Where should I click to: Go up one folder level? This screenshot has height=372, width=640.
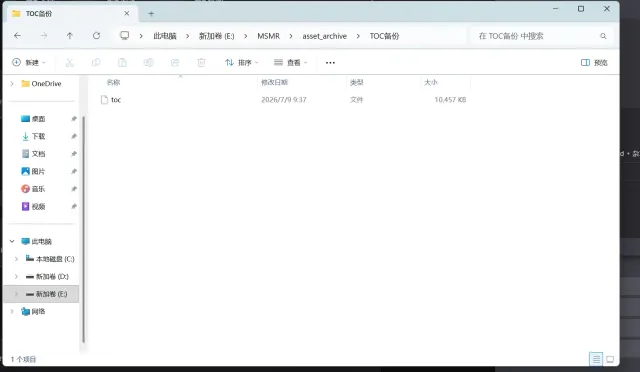click(x=70, y=36)
